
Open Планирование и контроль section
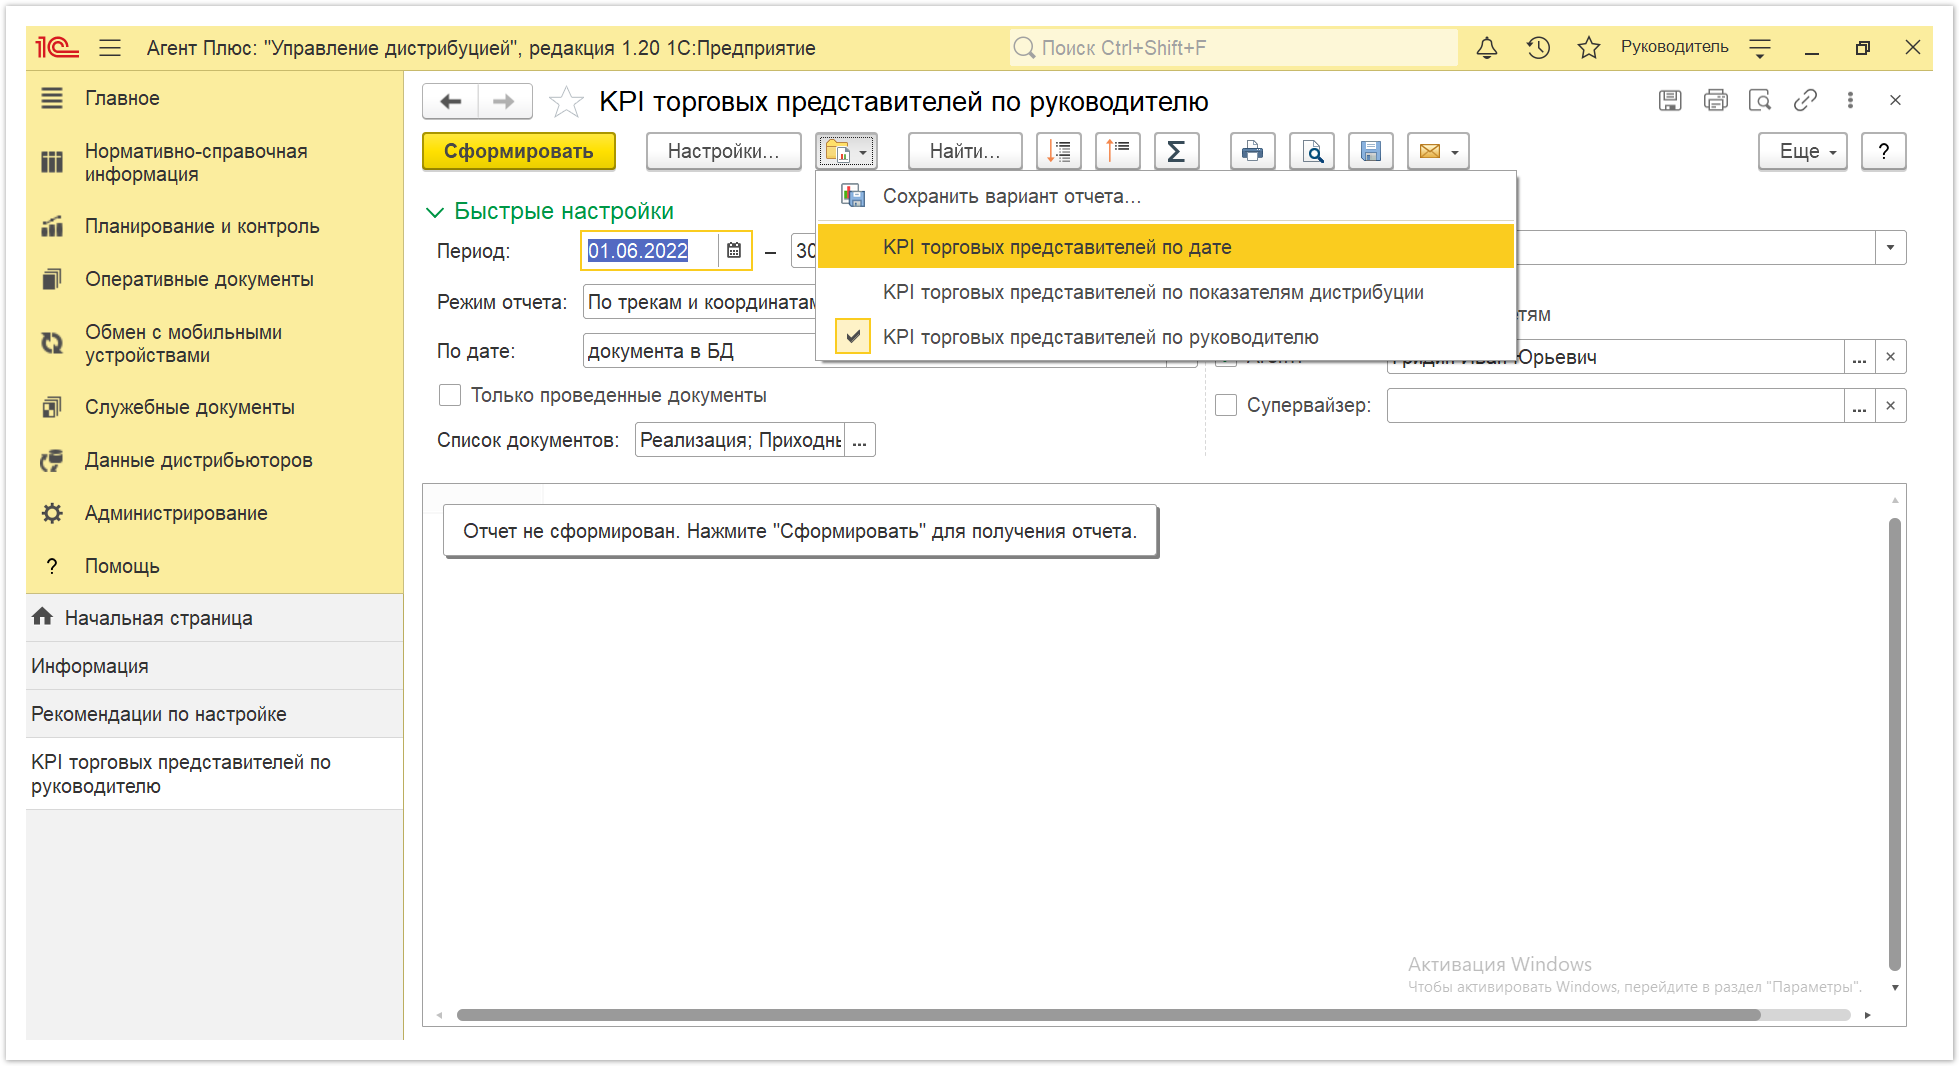coord(214,226)
